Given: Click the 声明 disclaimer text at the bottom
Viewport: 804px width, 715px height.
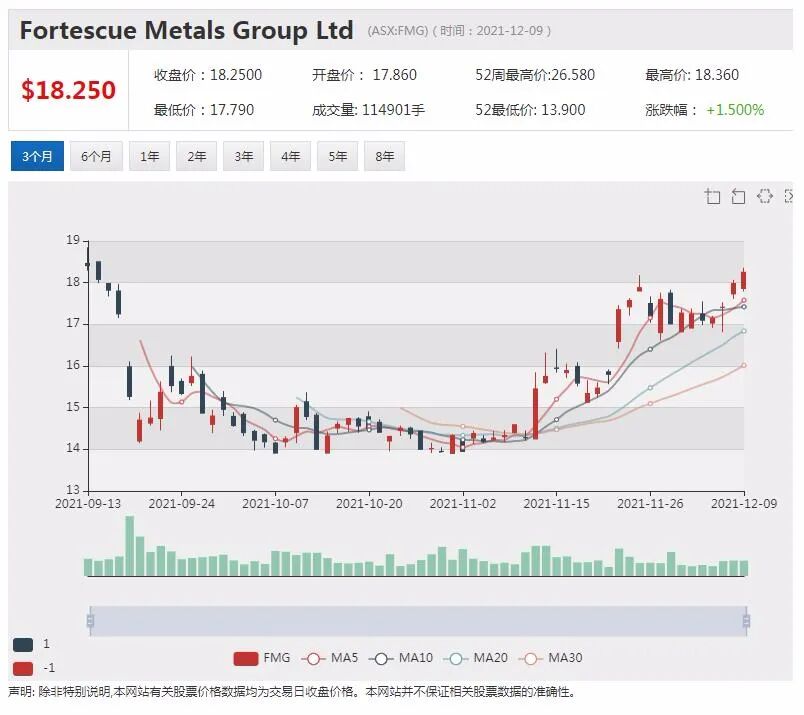Looking at the screenshot, I should tap(291, 692).
